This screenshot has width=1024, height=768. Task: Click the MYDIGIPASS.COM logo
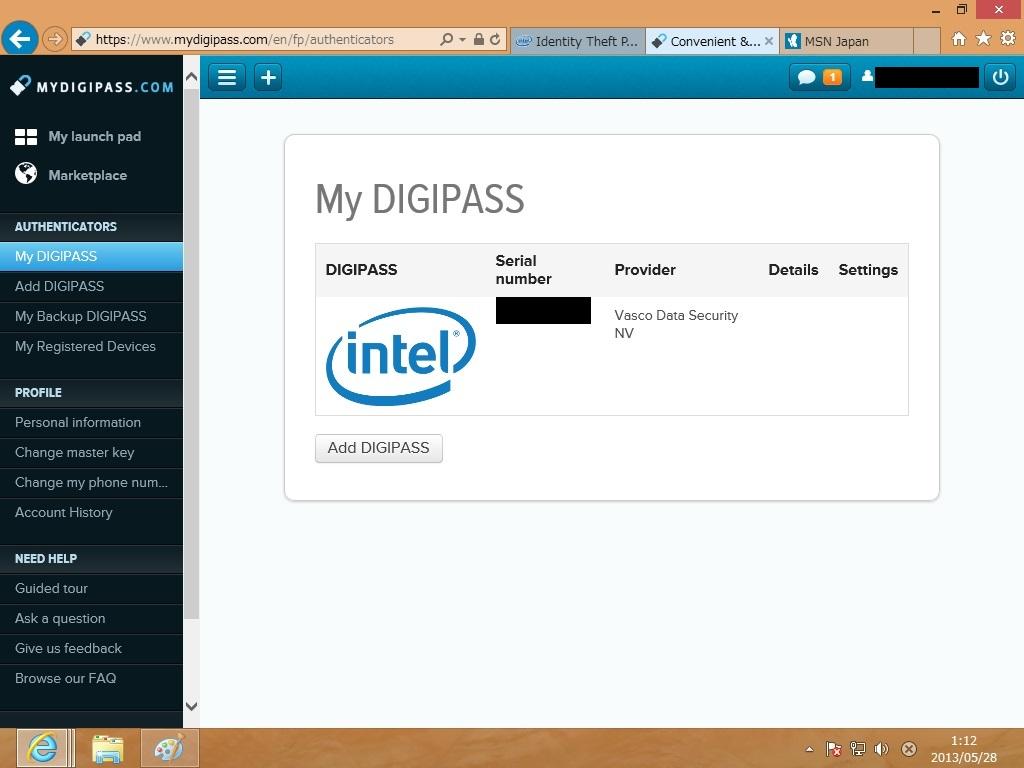[x=92, y=86]
